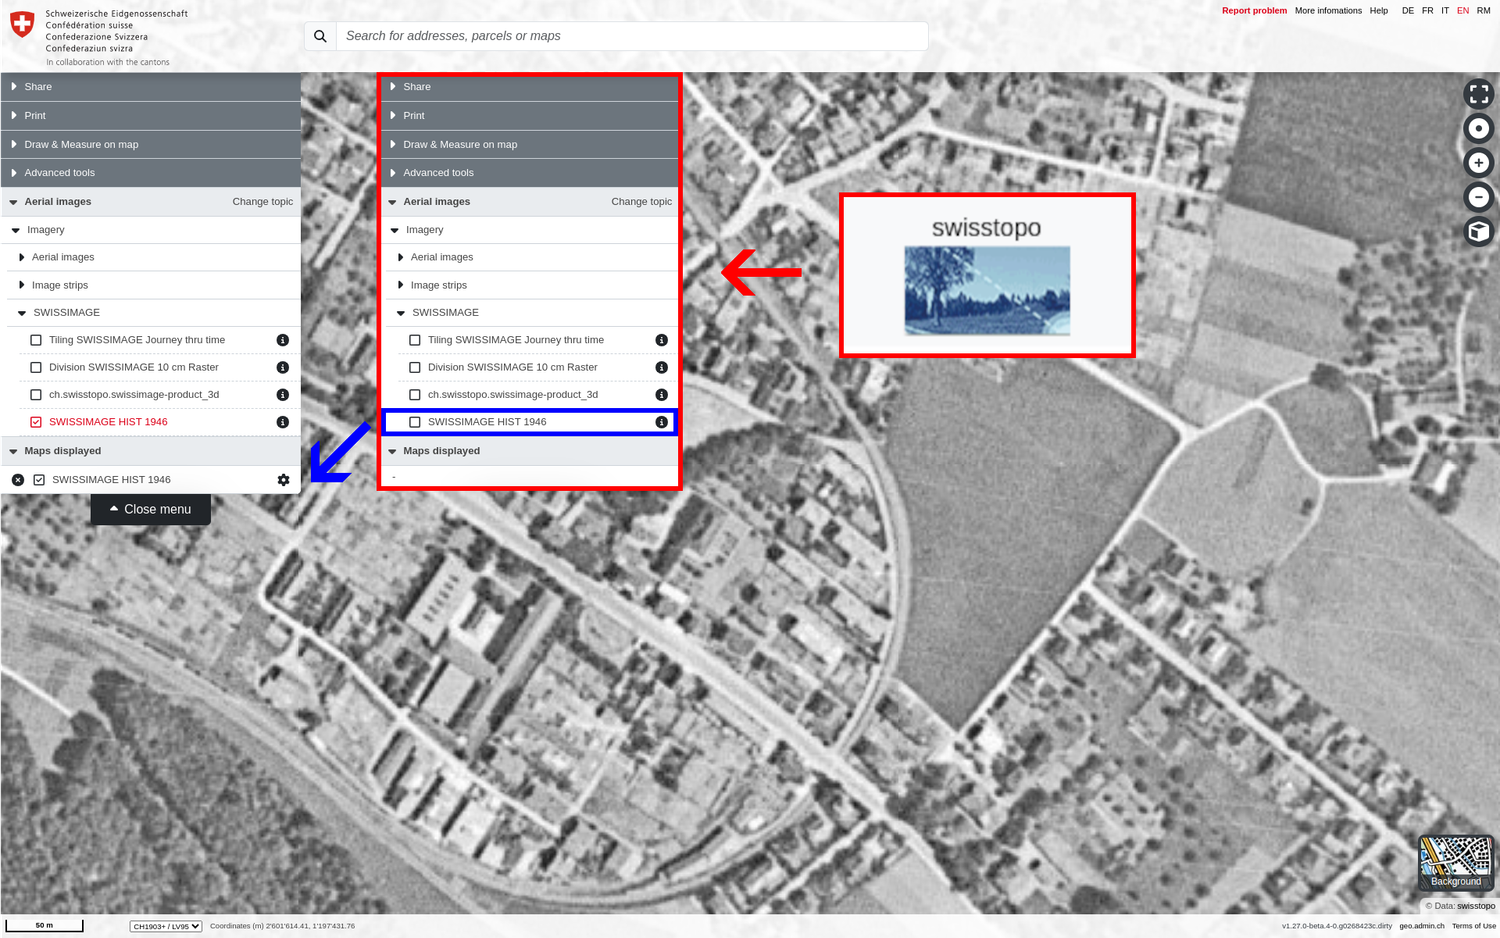Image resolution: width=1500 pixels, height=938 pixels.
Task: Click info icon next to SWISSIMAGE HIST 1946
Action: pyautogui.click(x=283, y=421)
